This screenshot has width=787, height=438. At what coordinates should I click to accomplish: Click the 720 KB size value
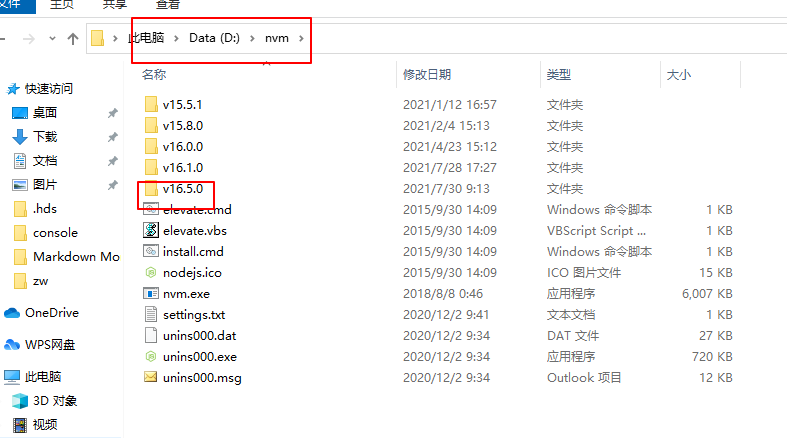712,357
